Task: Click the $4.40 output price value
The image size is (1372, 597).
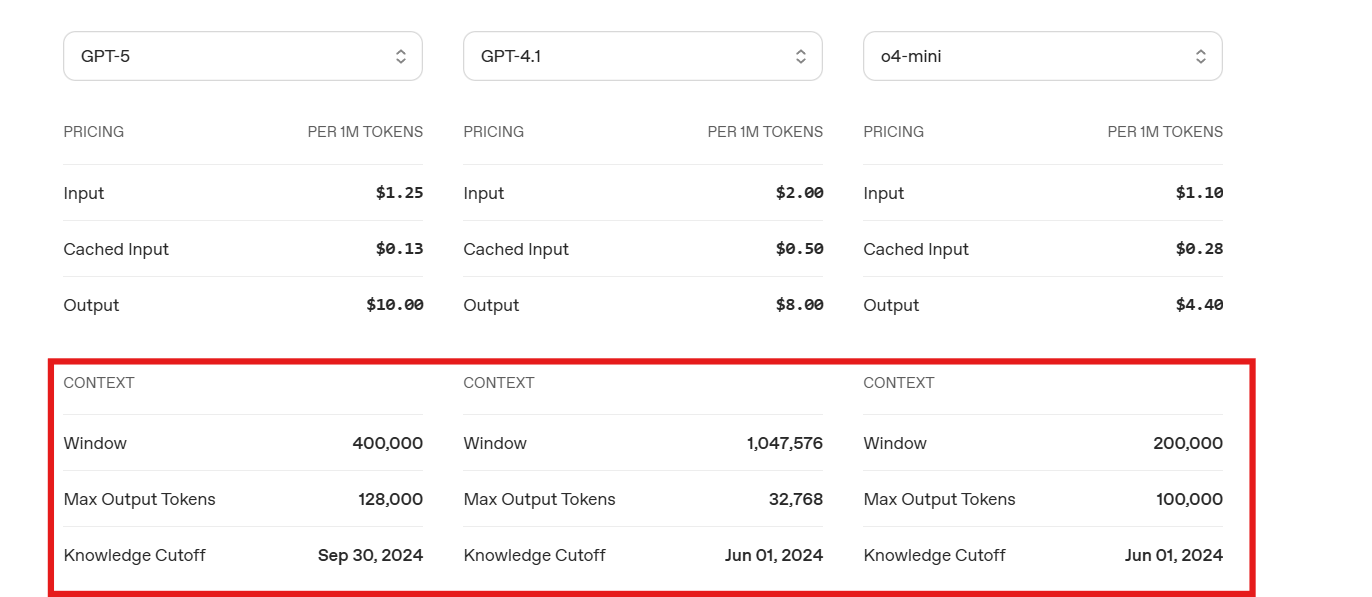Action: (1199, 305)
